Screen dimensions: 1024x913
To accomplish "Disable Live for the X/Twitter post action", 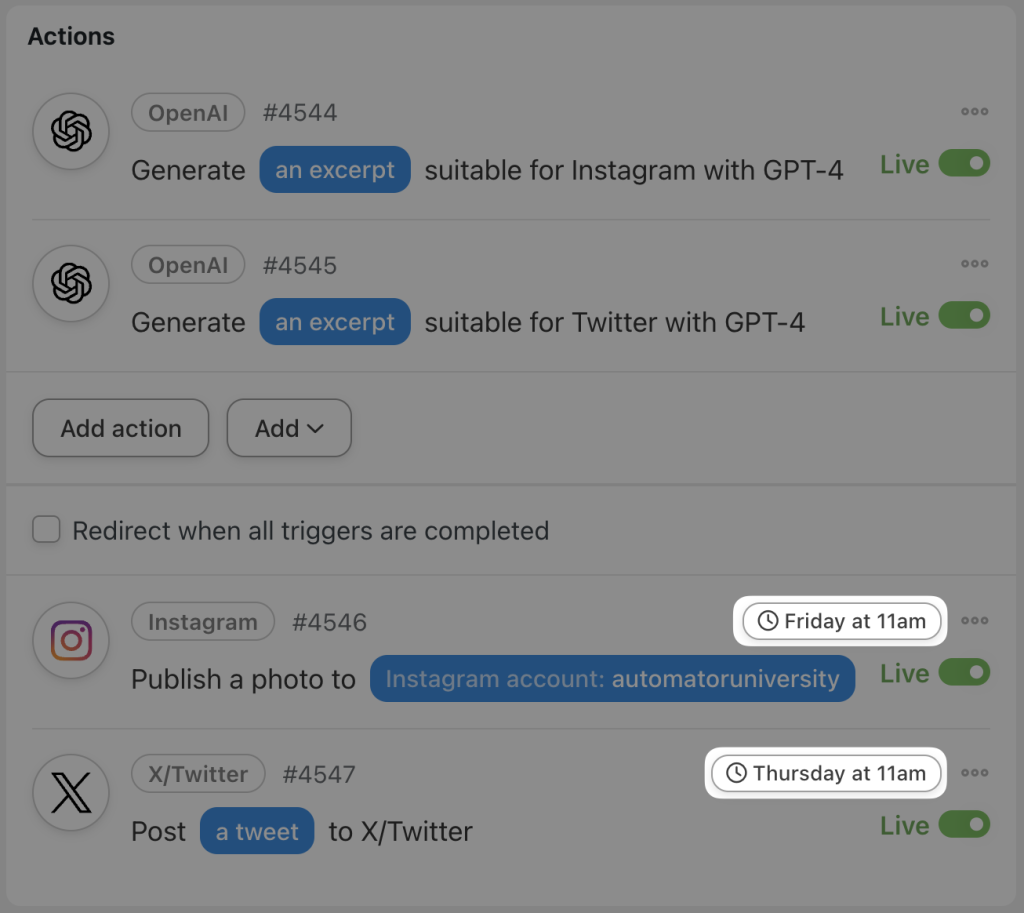I will pyautogui.click(x=963, y=825).
